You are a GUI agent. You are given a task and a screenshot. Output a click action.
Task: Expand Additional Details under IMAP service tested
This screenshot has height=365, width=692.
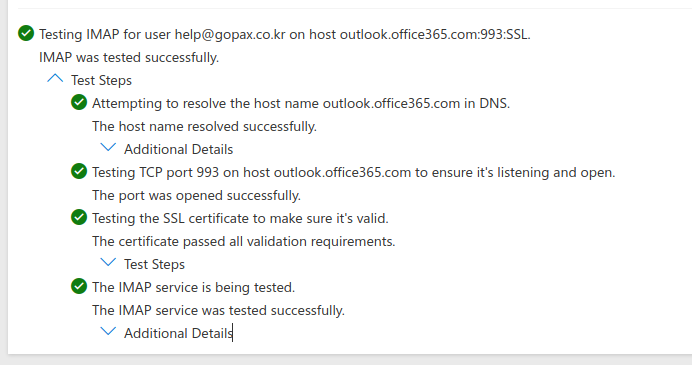108,331
